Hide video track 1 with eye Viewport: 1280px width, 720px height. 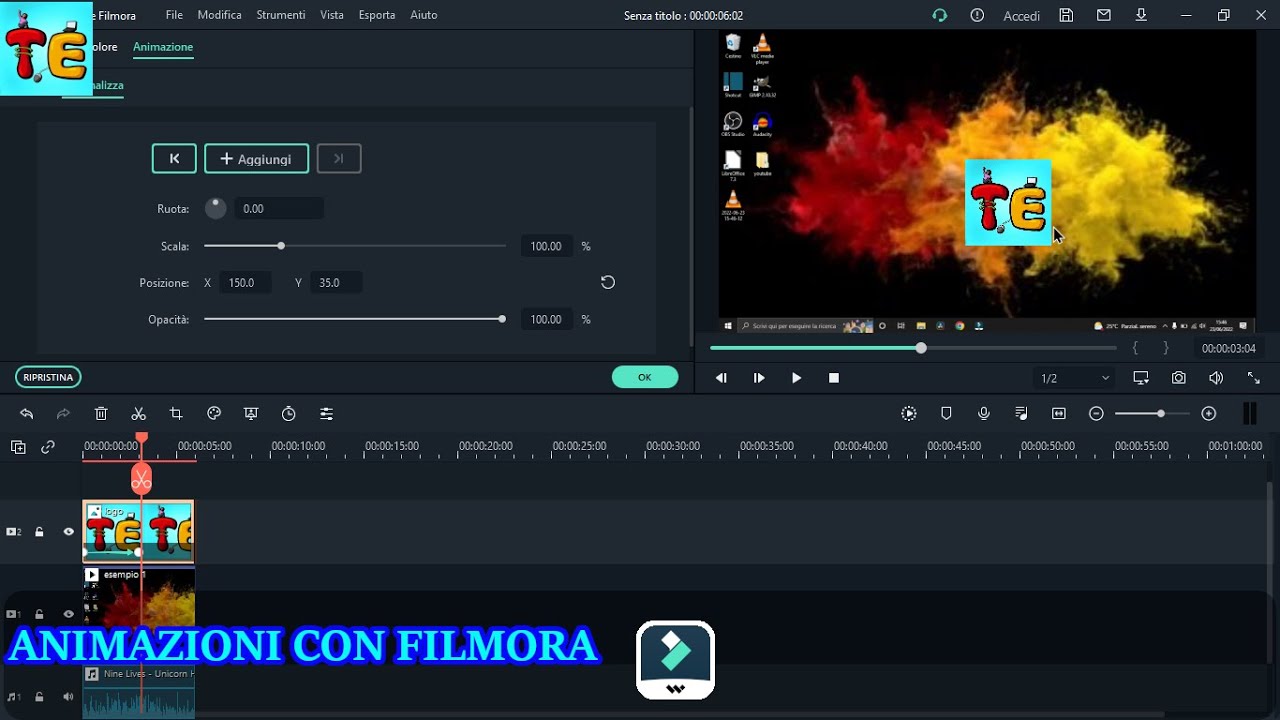[x=69, y=614]
